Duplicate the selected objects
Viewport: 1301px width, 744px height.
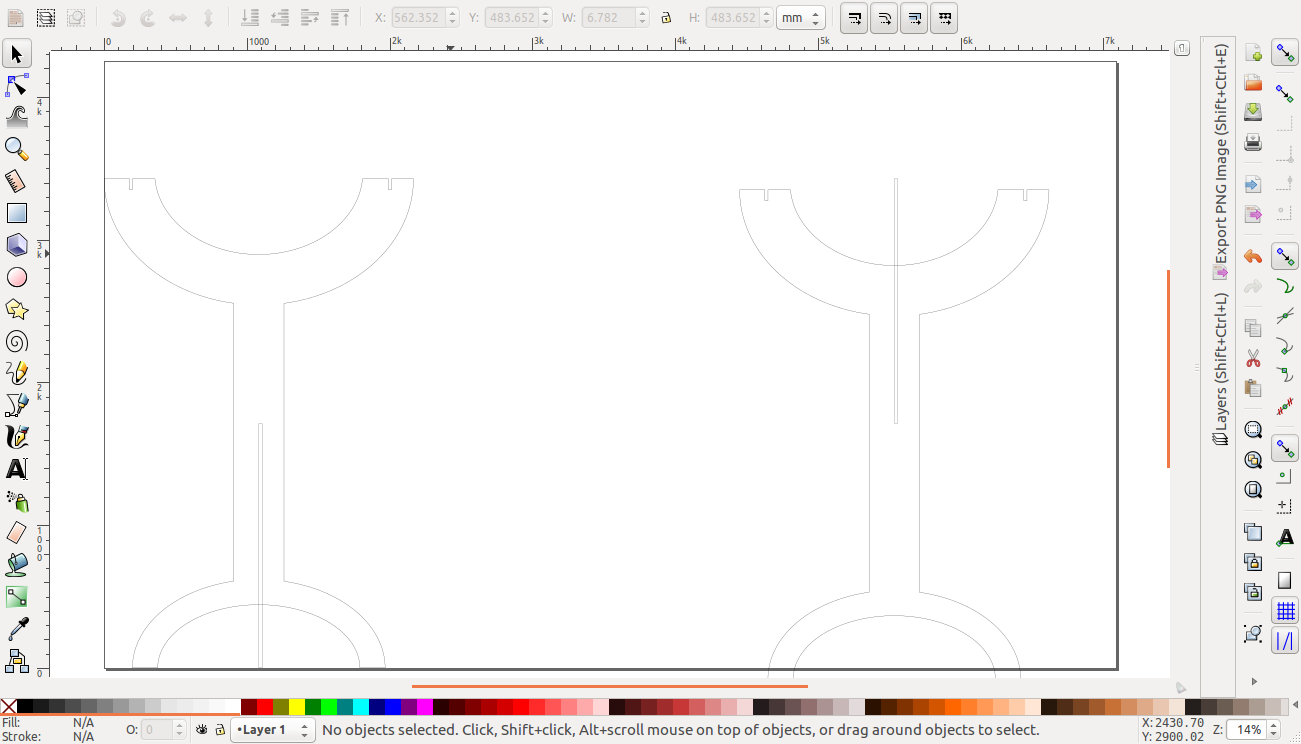[x=1253, y=532]
